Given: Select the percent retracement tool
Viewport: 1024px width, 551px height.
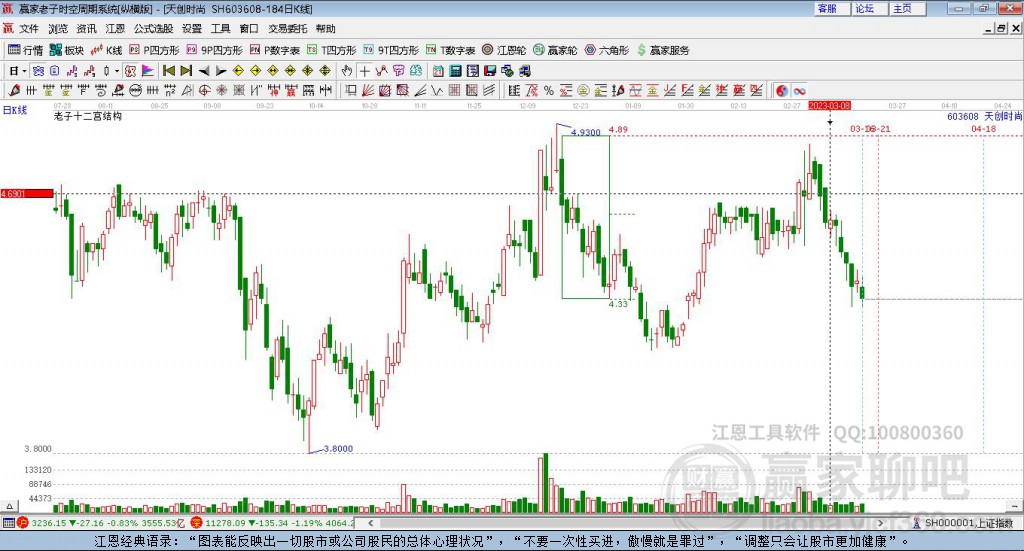Looking at the screenshot, I should 549,90.
